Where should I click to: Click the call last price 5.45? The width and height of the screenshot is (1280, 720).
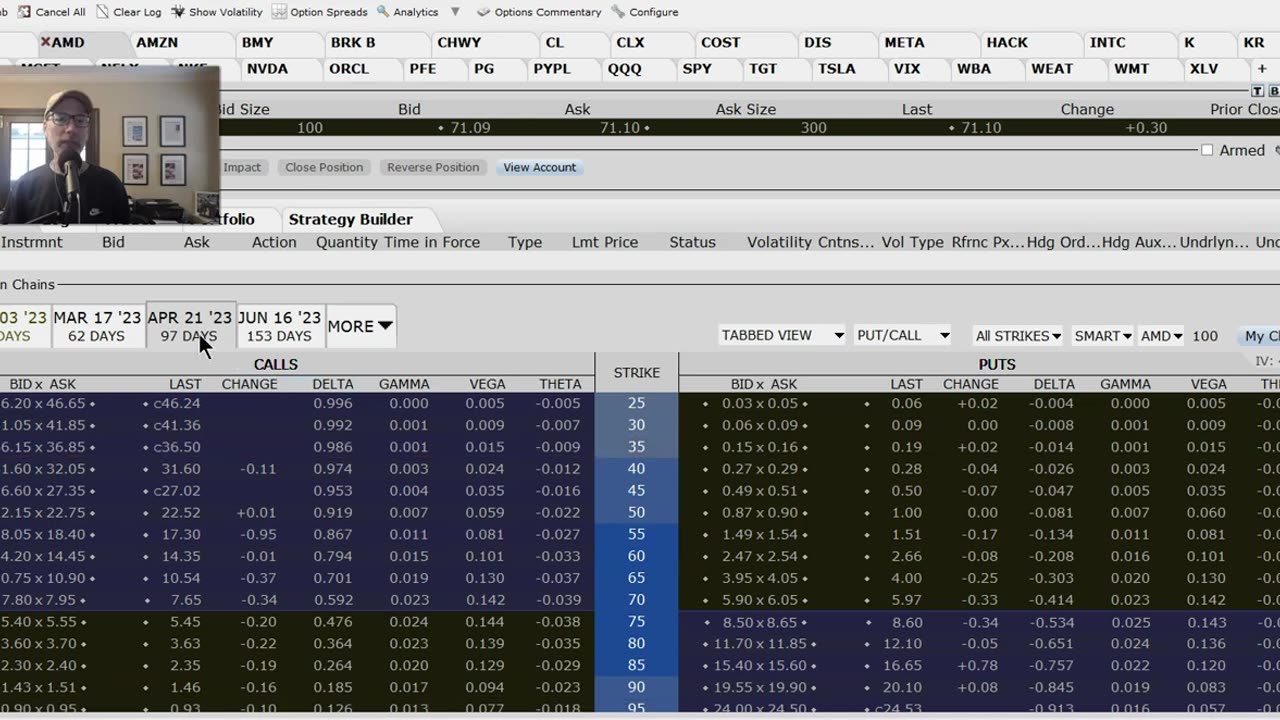(x=185, y=622)
